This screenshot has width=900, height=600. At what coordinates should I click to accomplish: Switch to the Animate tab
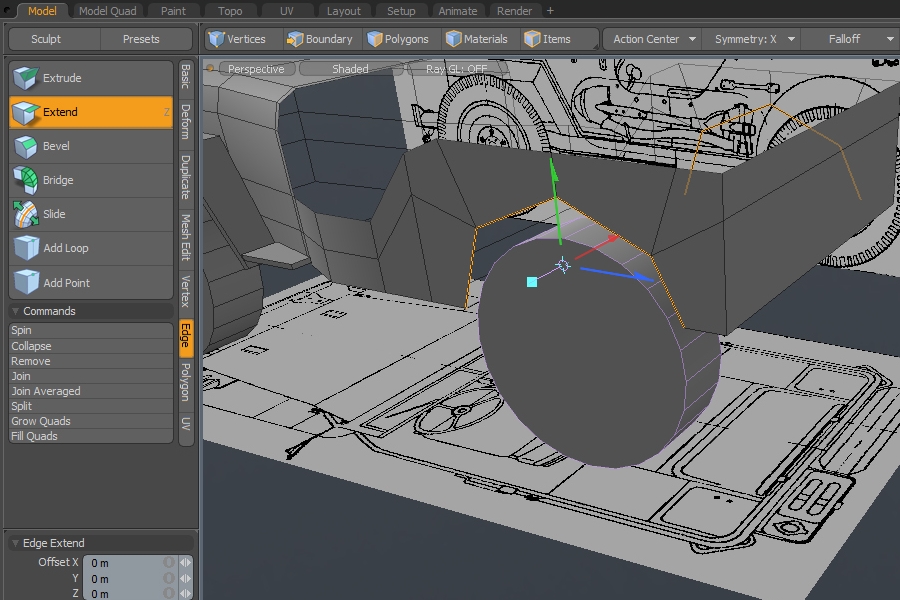[x=457, y=11]
